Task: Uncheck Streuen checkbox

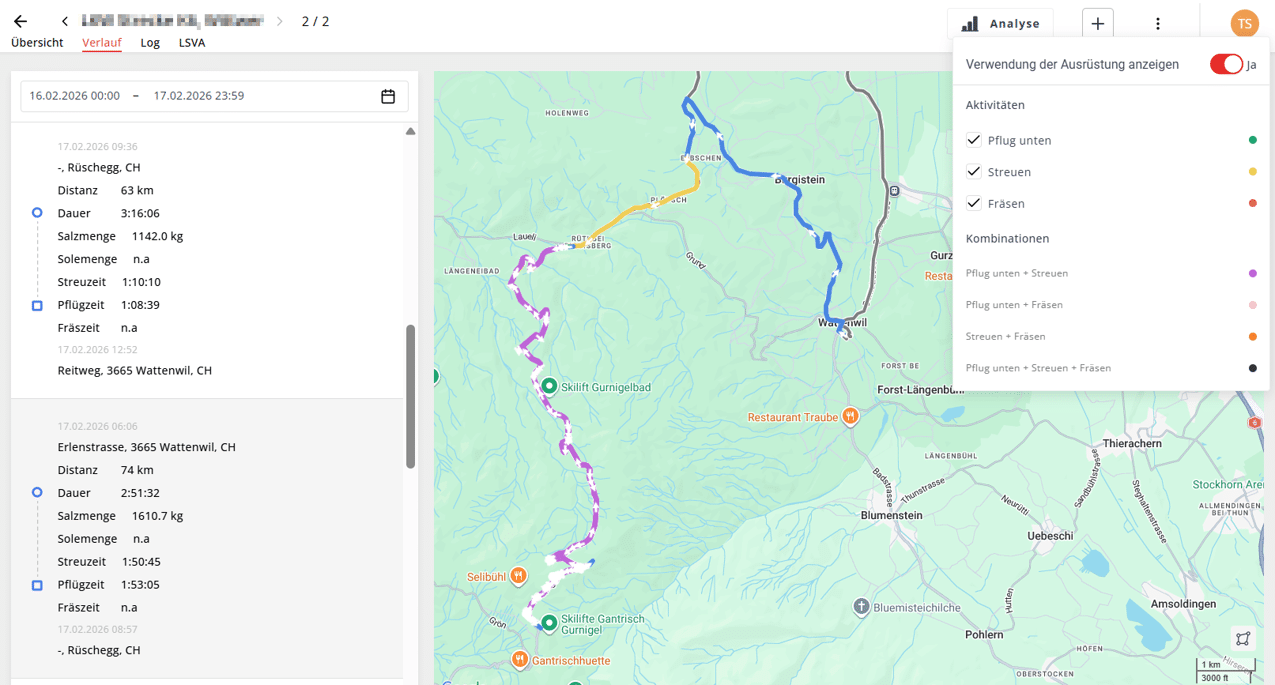Action: coord(973,172)
